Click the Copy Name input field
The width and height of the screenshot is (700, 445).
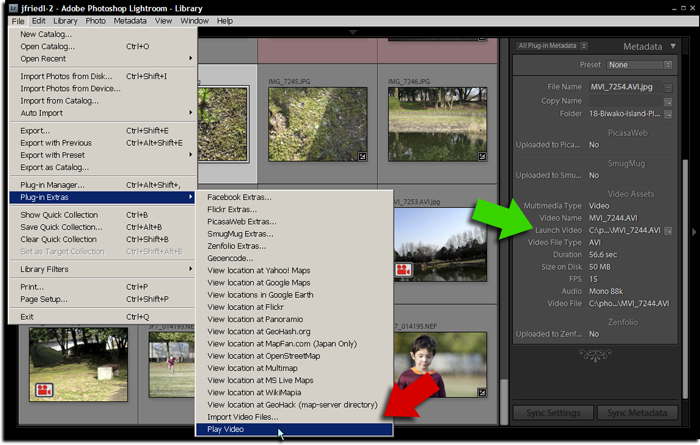[625, 101]
